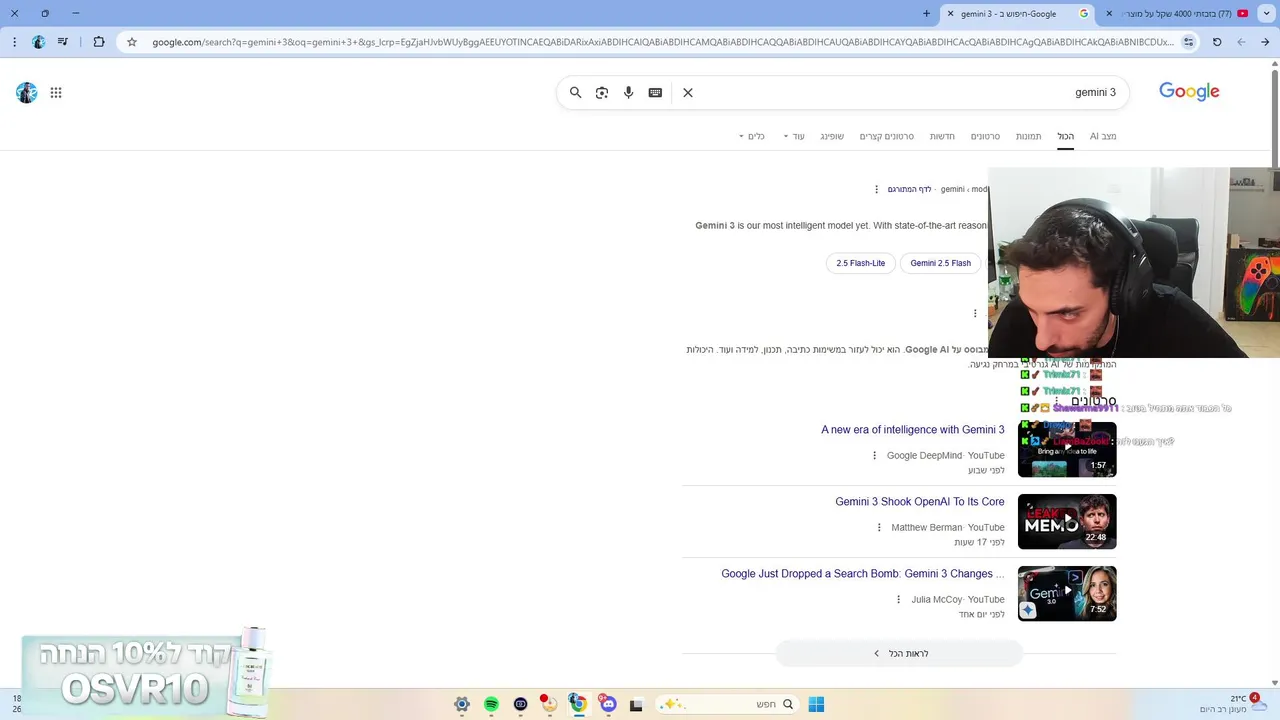The image size is (1280, 720).
Task: Open the media controls icon in the toolbar
Action: coord(63,42)
